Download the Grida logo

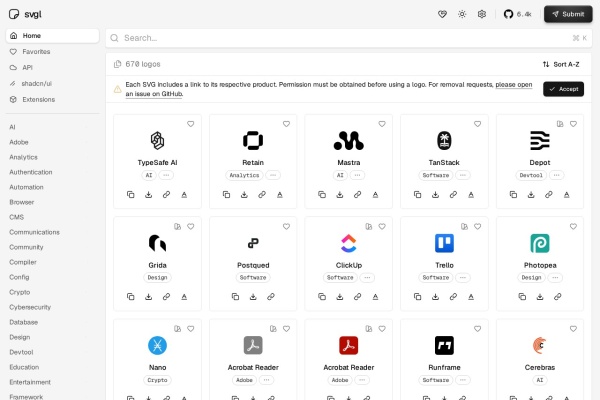[148, 297]
